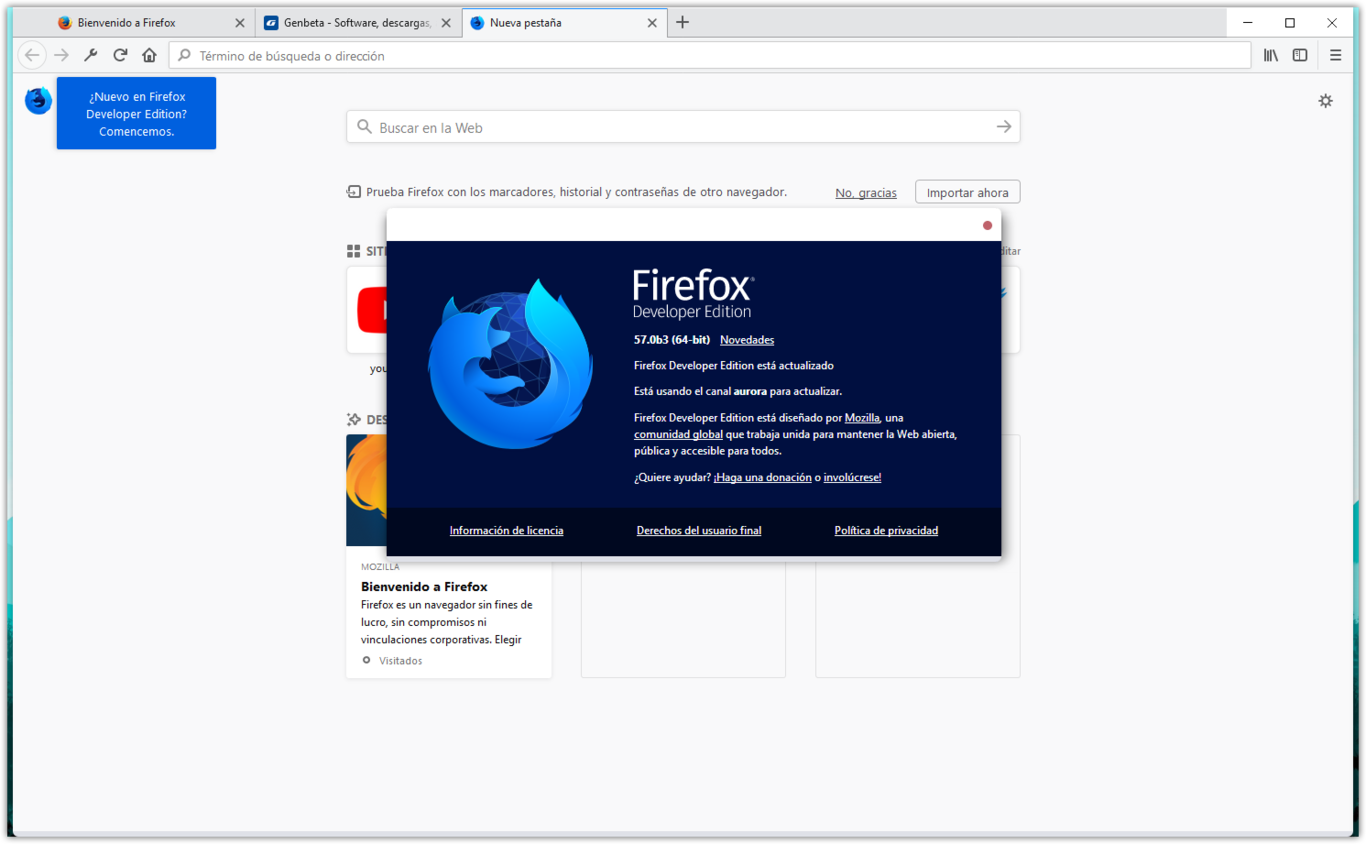1366x844 pixels.
Task: Switch to the Genbeta tab
Action: point(357,23)
